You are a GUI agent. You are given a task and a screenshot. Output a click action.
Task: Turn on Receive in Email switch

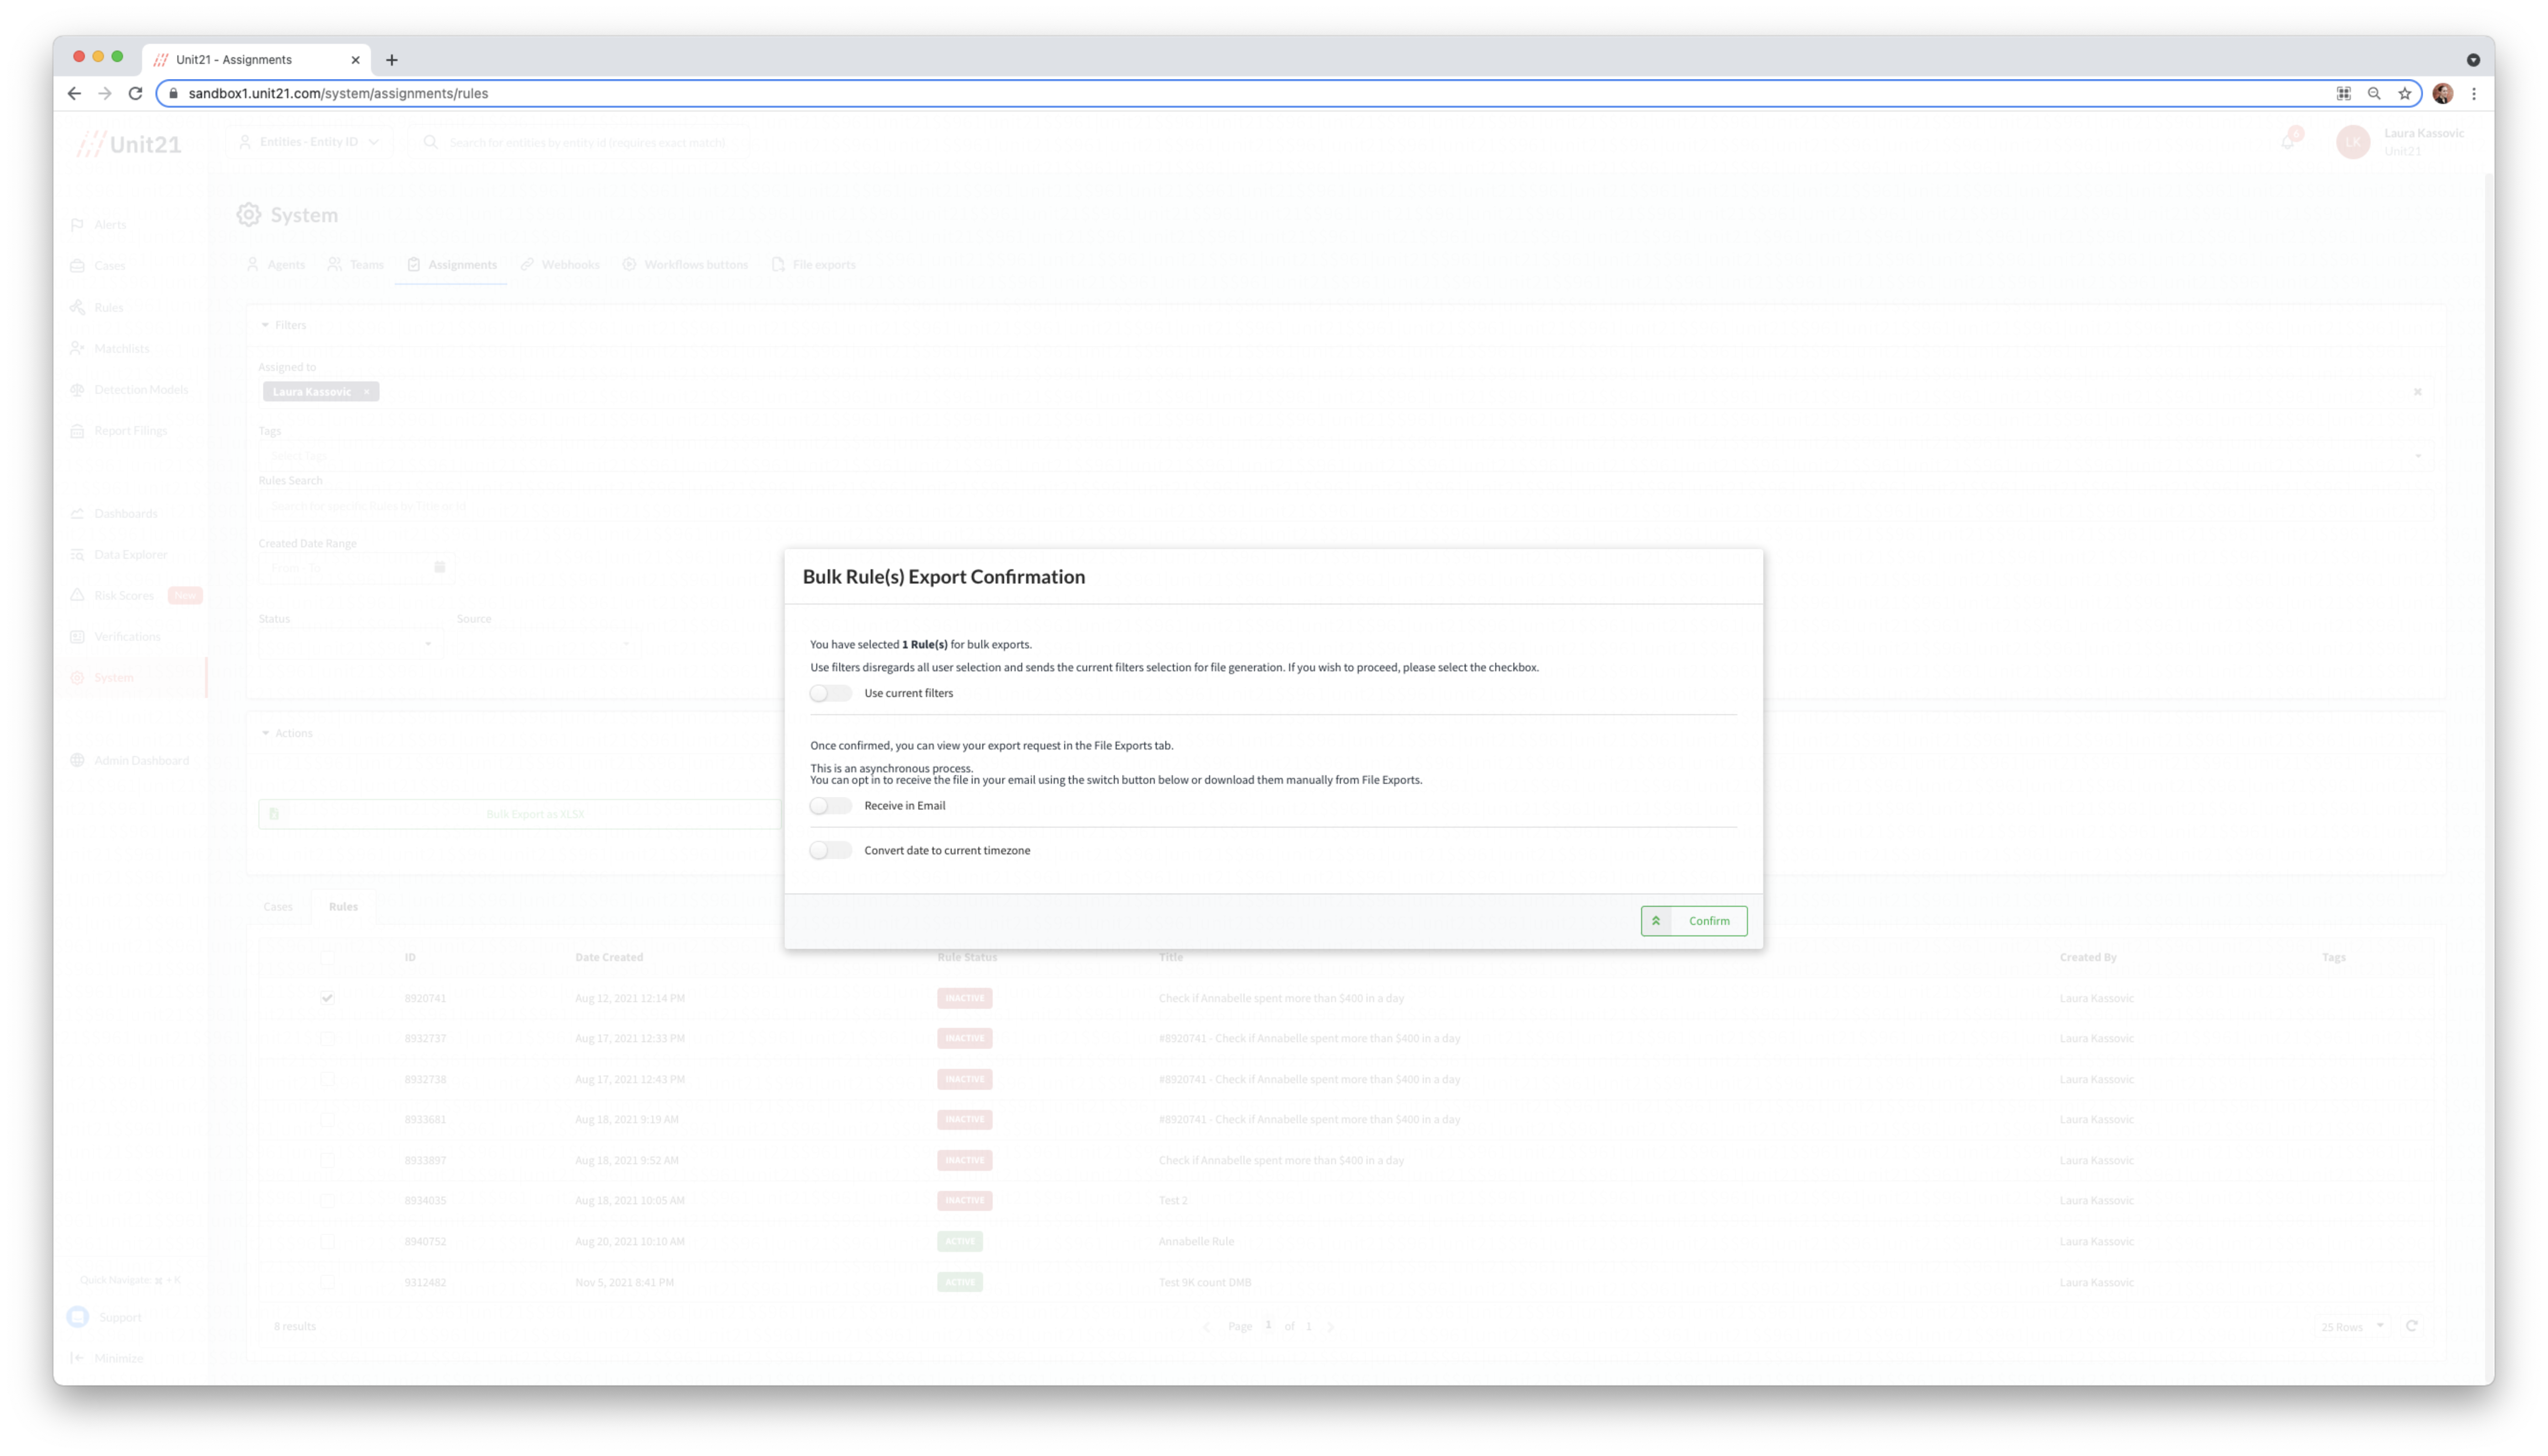point(830,805)
